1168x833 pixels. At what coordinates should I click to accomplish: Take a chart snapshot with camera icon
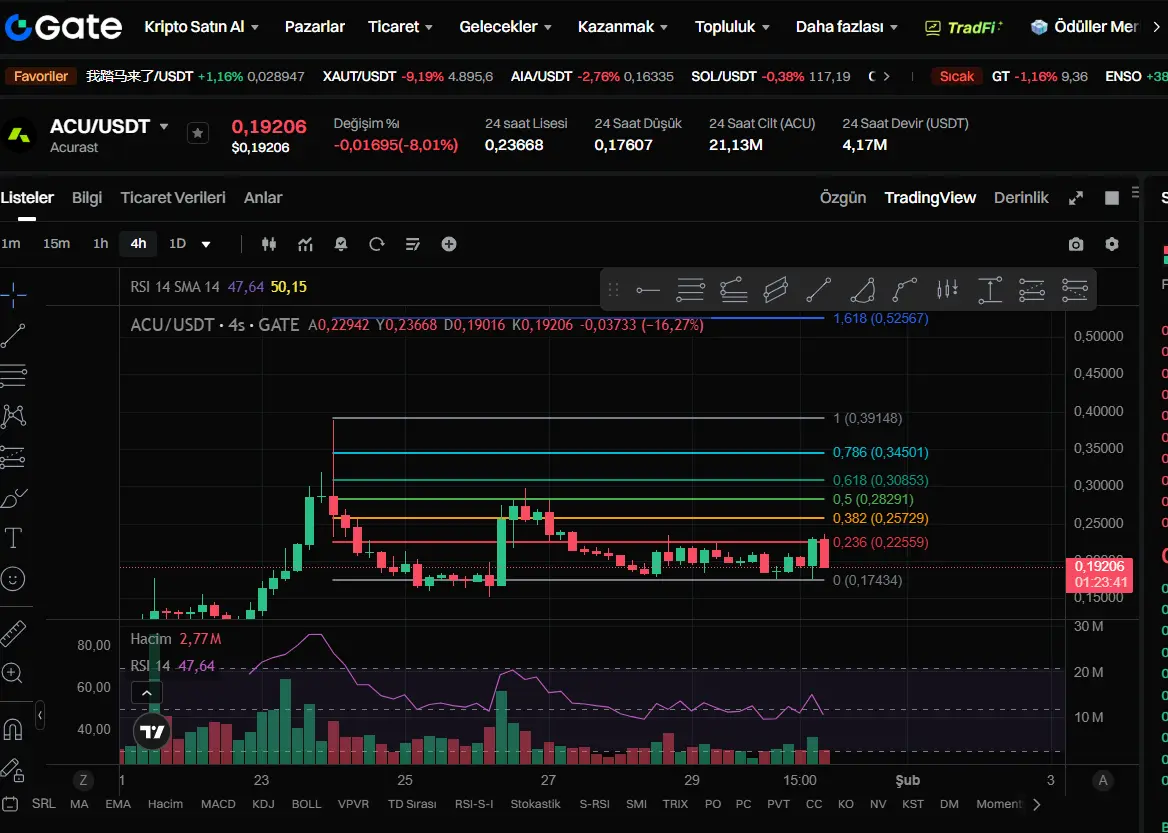pos(1076,244)
